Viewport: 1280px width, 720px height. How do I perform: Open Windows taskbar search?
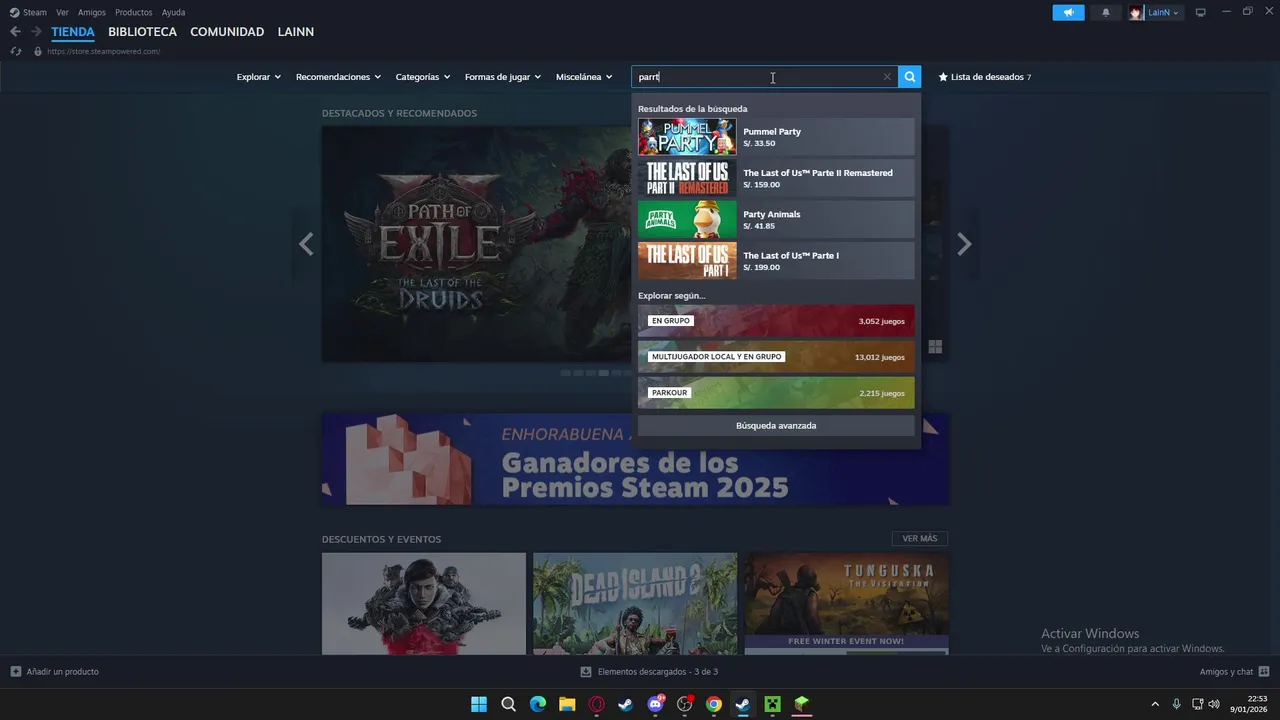click(x=508, y=704)
